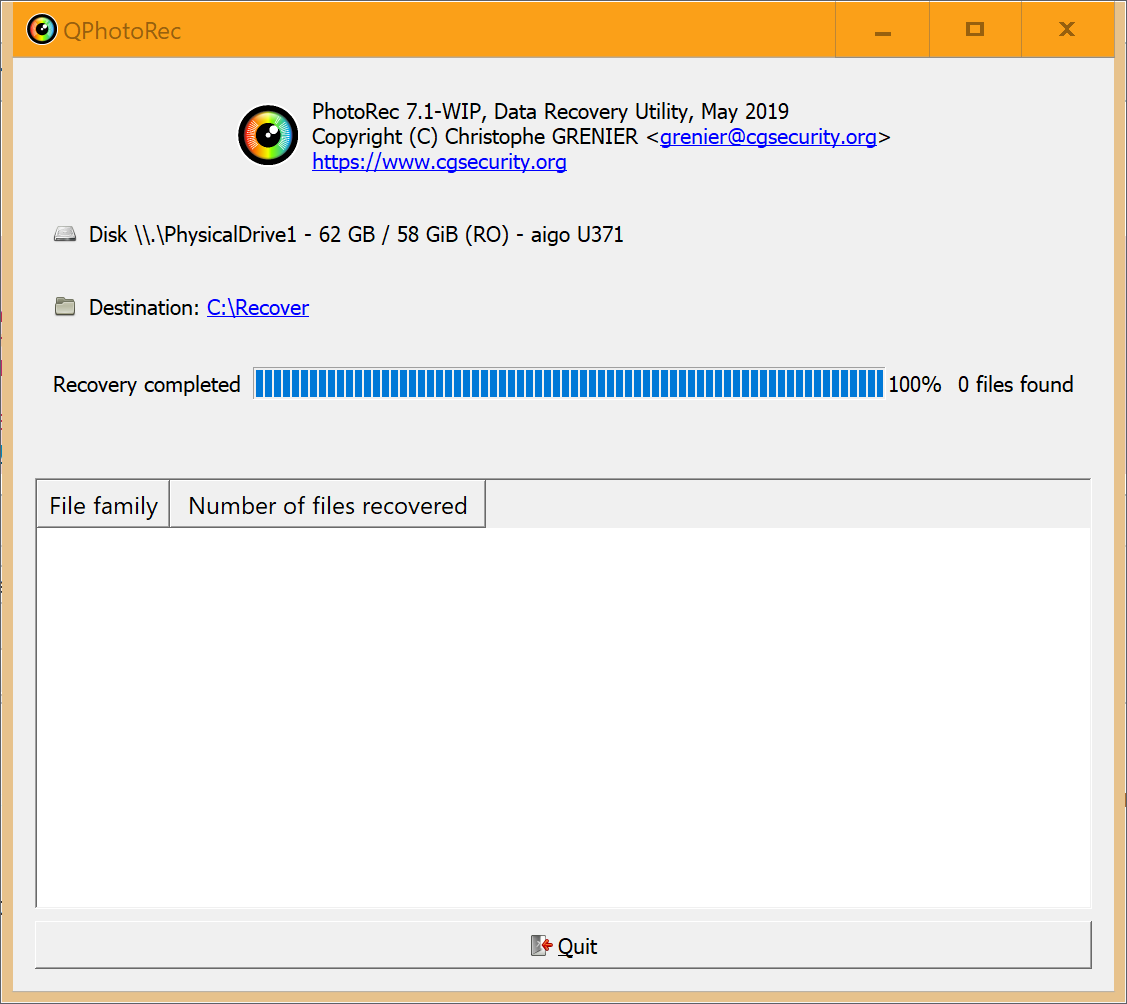
Task: Click the "Recovery completed" status label
Action: tap(147, 385)
